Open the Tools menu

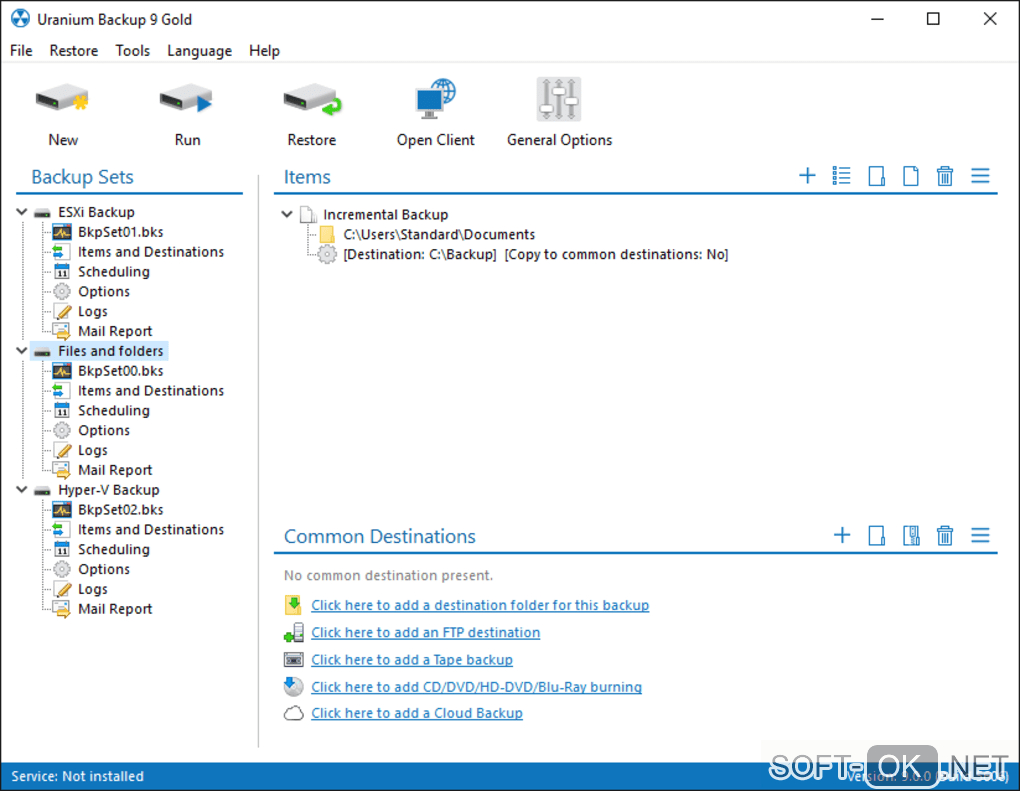pyautogui.click(x=133, y=51)
